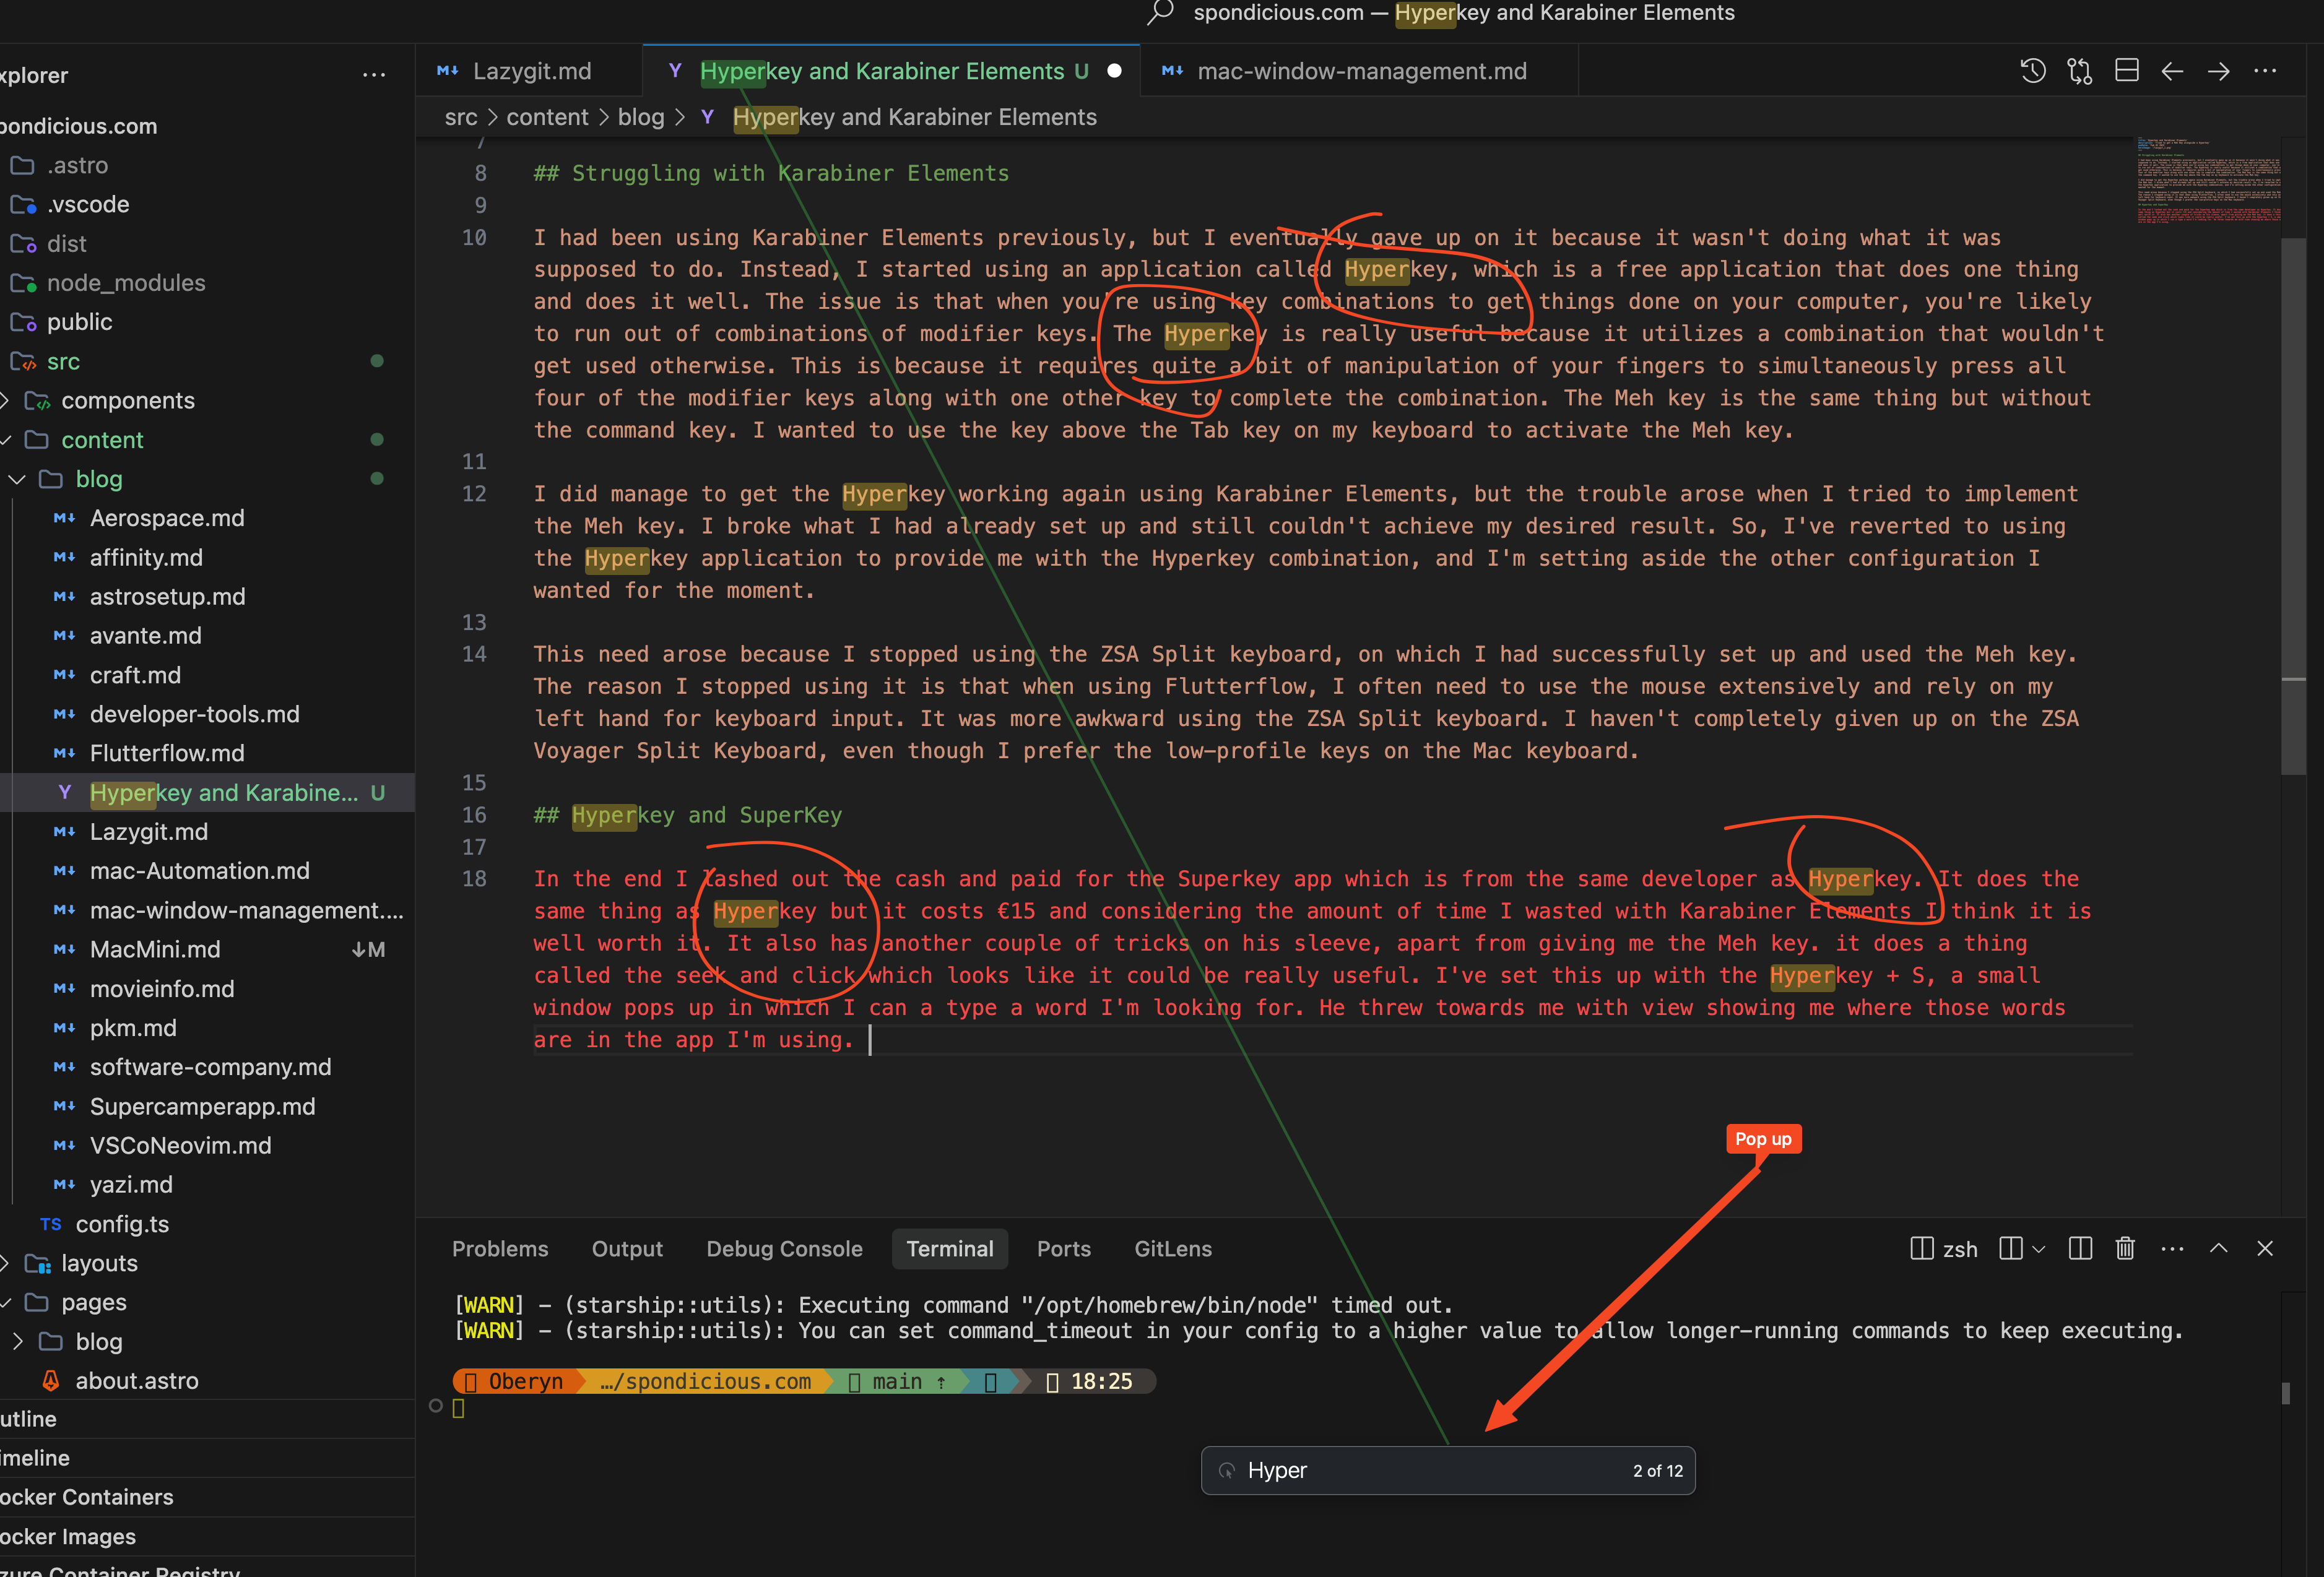
Task: Close the terminal panel
Action: [x=2265, y=1249]
